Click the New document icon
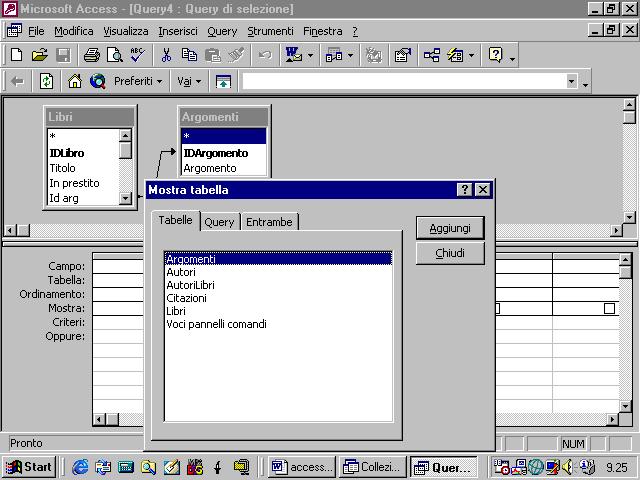This screenshot has height=480, width=640. (17, 55)
